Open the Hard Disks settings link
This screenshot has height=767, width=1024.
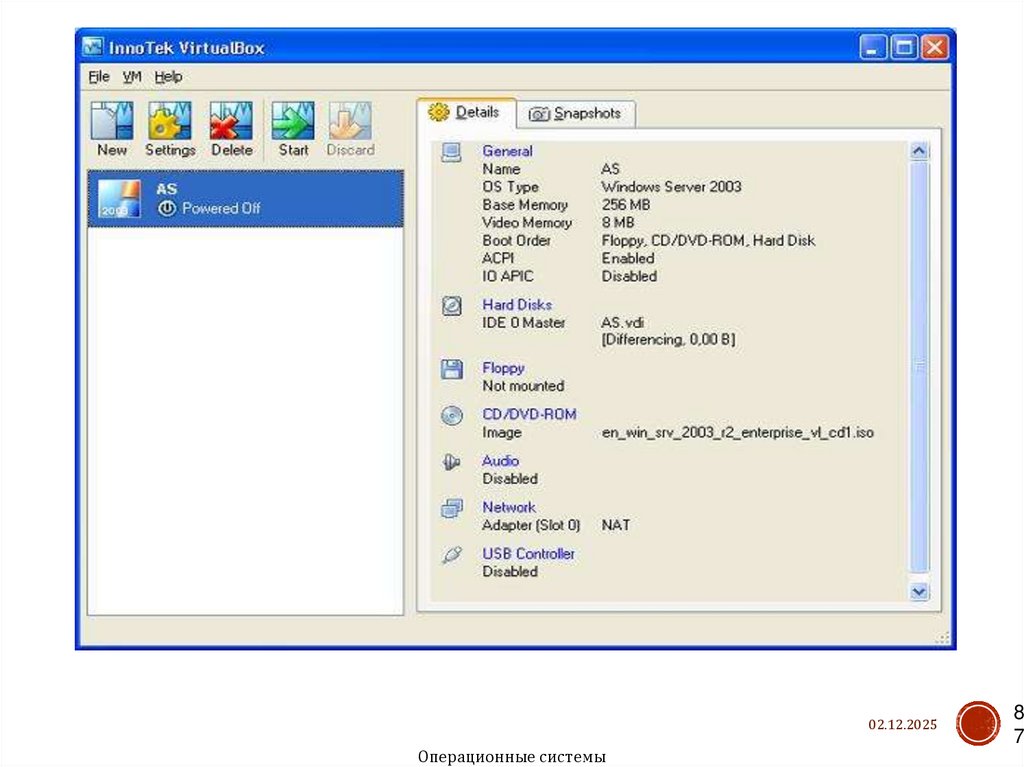(x=516, y=305)
